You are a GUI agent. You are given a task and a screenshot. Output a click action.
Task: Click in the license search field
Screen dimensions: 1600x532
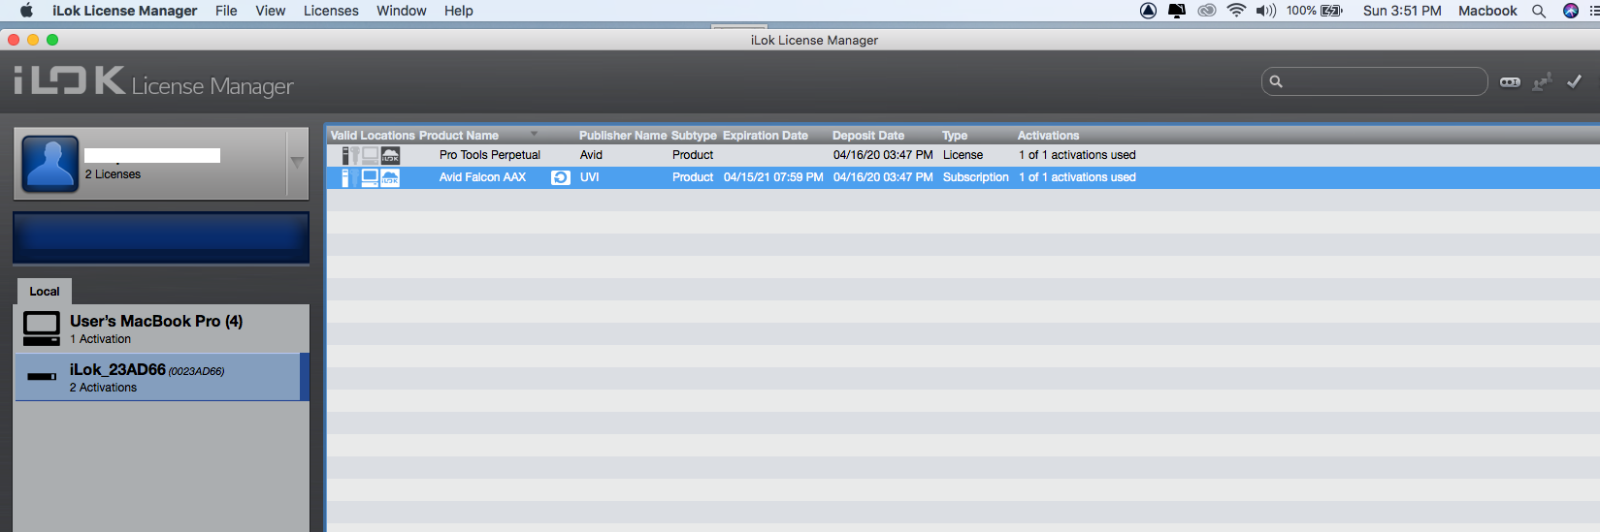click(1375, 82)
